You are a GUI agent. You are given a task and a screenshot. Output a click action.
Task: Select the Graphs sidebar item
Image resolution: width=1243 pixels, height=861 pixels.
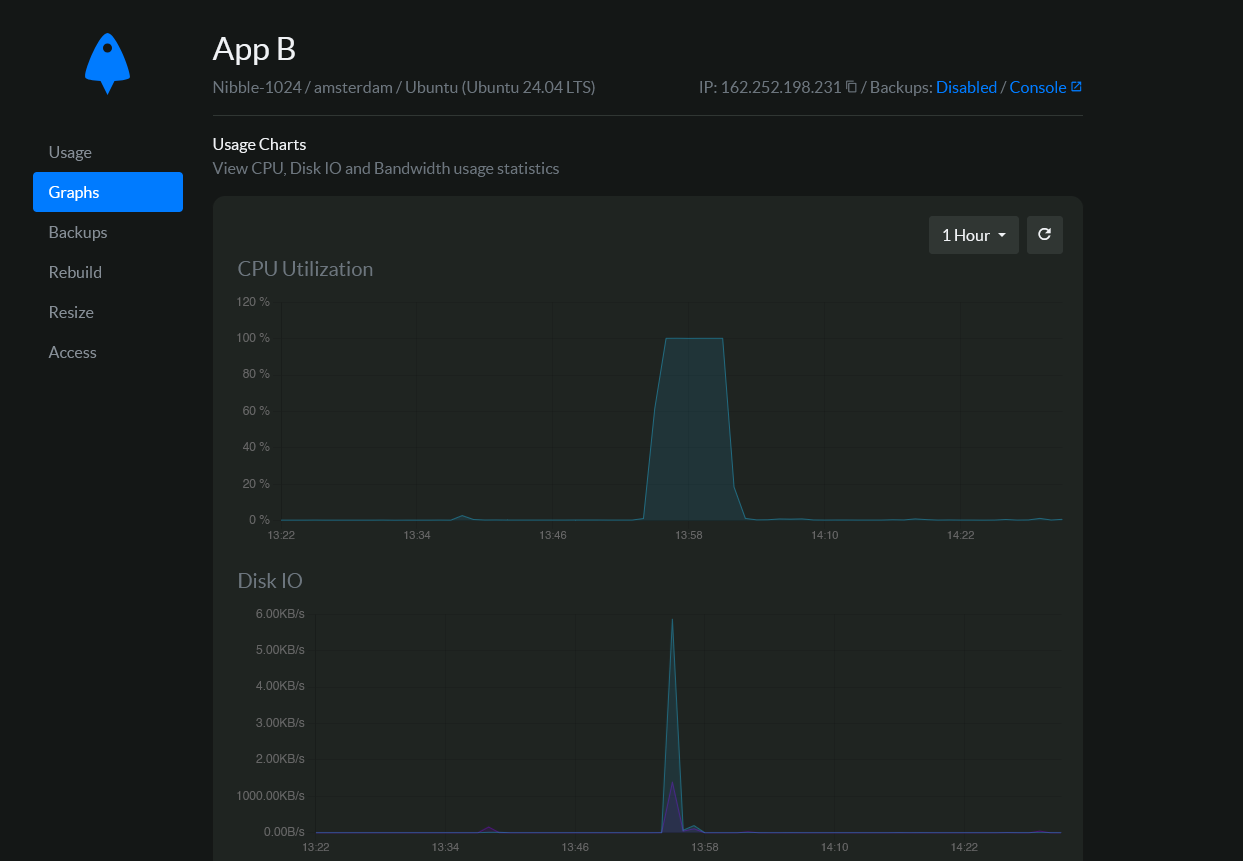pos(108,192)
